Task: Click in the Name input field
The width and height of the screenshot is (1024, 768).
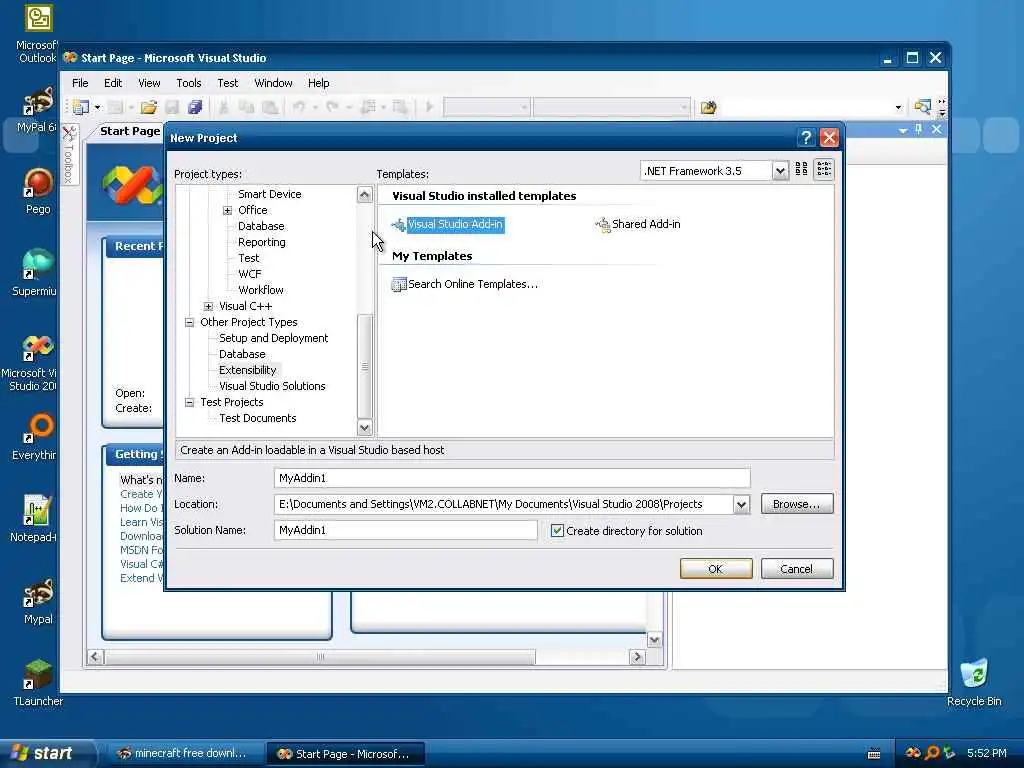Action: [x=512, y=478]
